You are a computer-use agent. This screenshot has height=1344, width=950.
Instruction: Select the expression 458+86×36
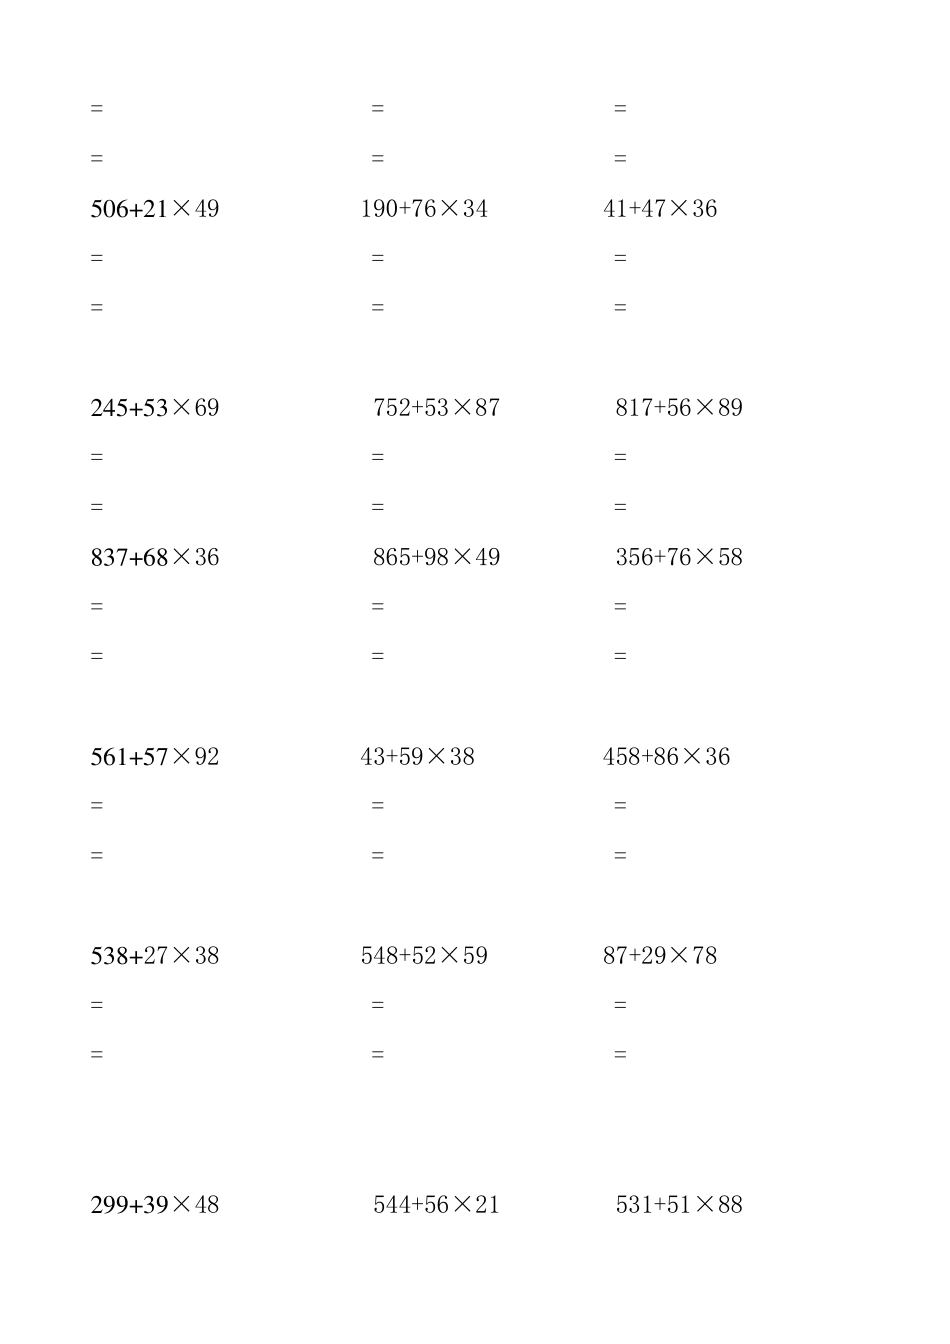tap(666, 757)
